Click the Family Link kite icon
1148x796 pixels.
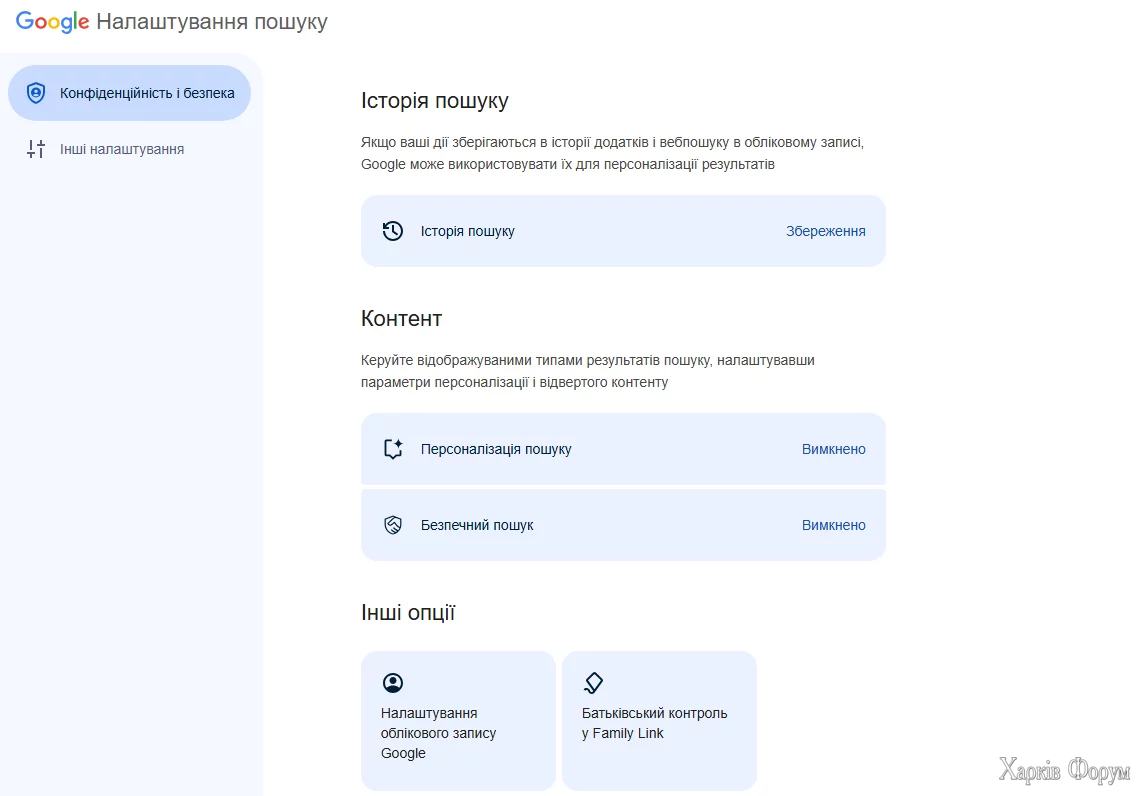coord(593,683)
